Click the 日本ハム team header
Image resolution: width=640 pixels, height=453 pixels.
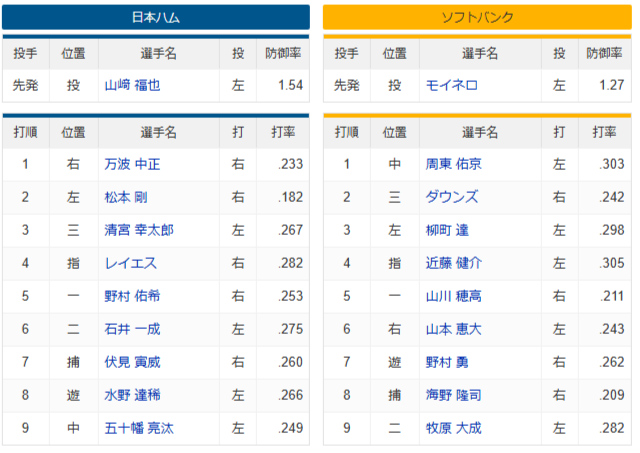(x=156, y=18)
